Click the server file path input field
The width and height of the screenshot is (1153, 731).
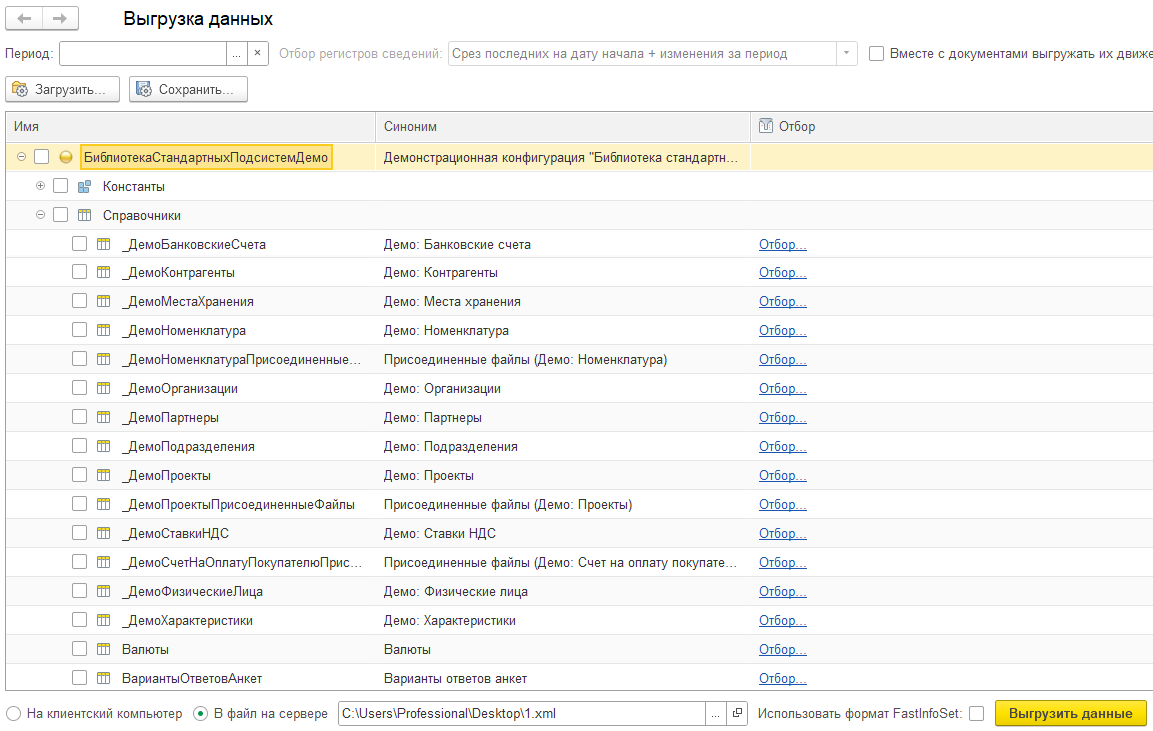(x=521, y=713)
